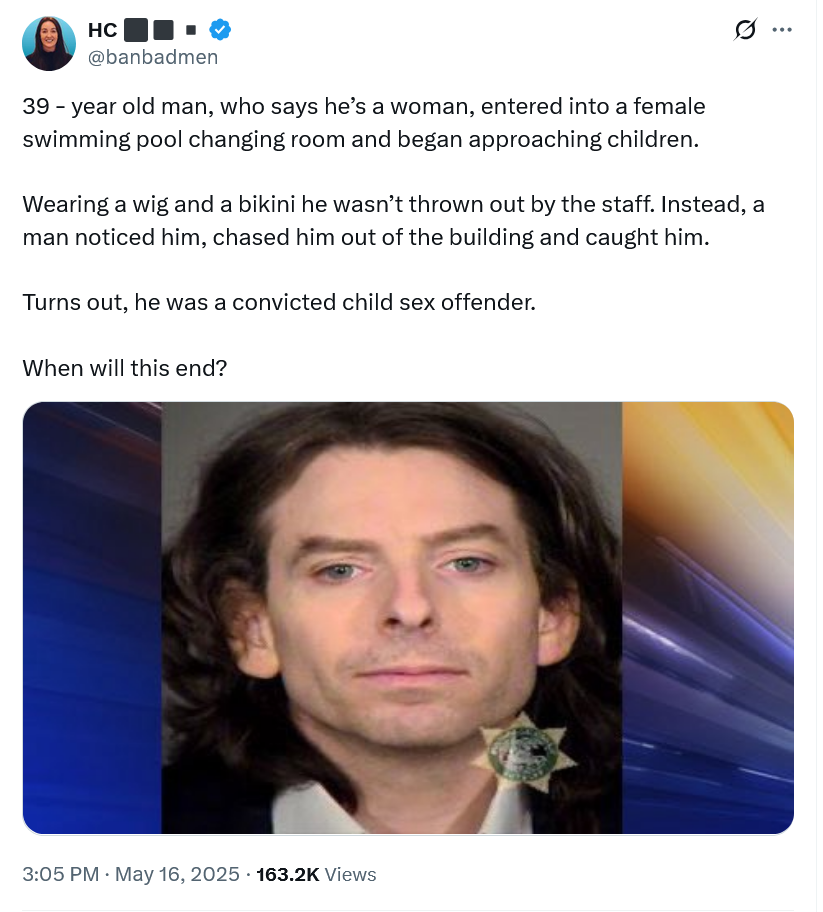Click the orange panel right of mugshot
This screenshot has height=912, width=823.
[x=708, y=618]
